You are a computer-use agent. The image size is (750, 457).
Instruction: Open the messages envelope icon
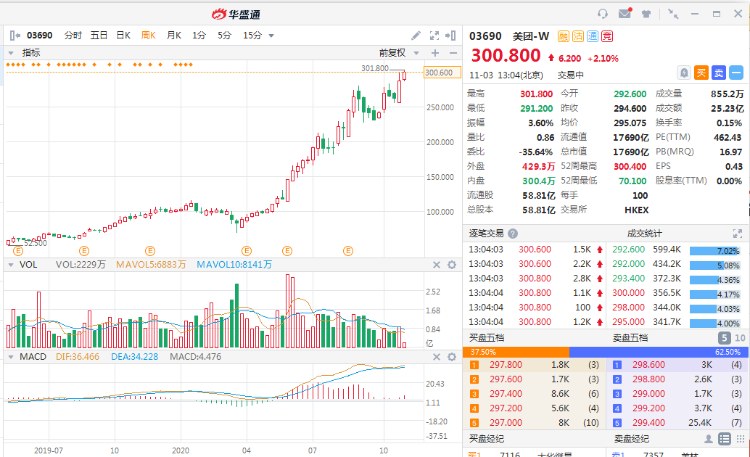tap(625, 13)
